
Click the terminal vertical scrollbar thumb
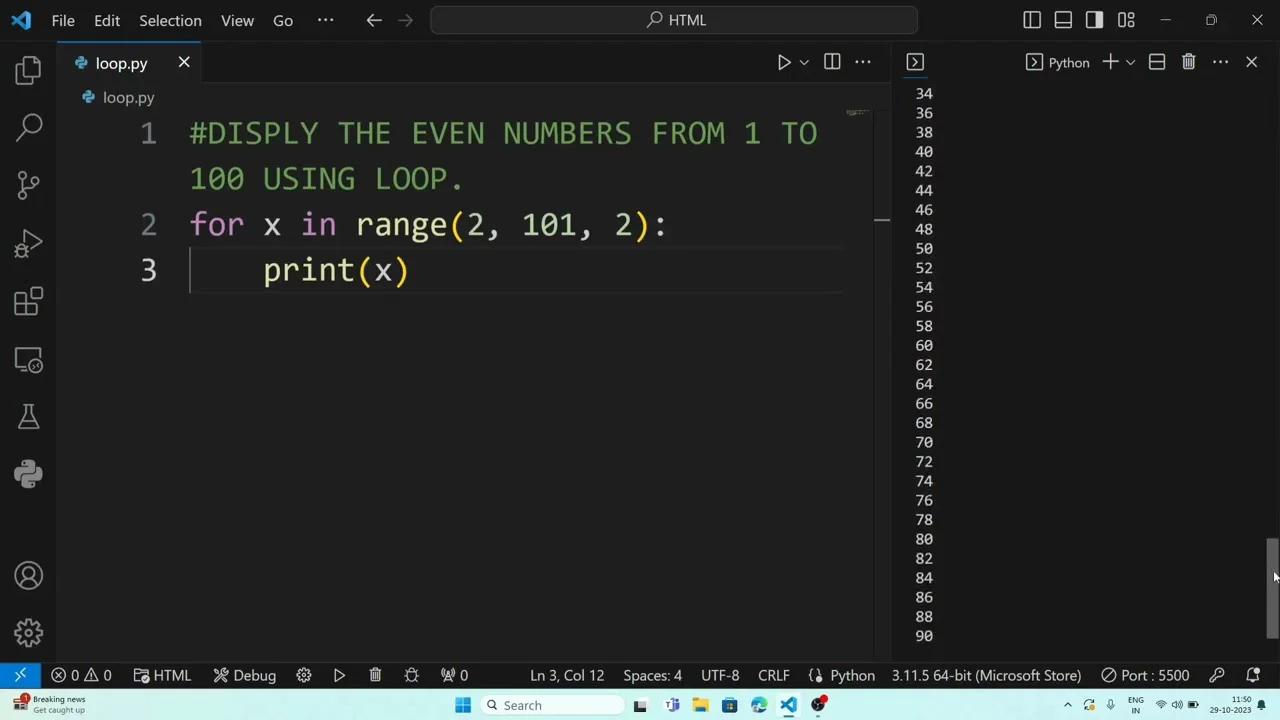(x=1272, y=588)
